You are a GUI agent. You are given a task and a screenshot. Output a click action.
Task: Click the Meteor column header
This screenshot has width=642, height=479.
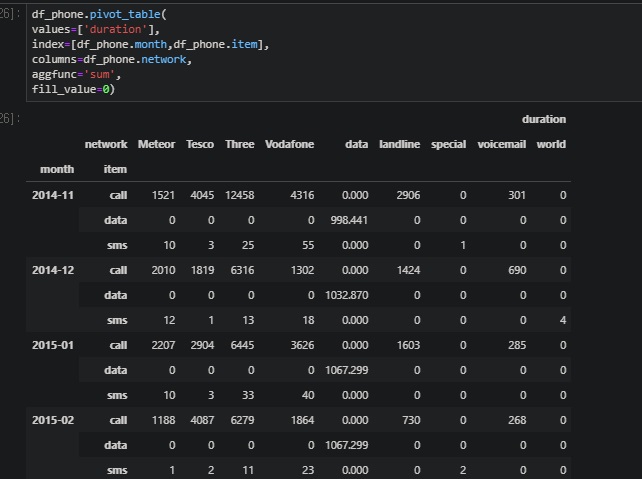pyautogui.click(x=156, y=145)
